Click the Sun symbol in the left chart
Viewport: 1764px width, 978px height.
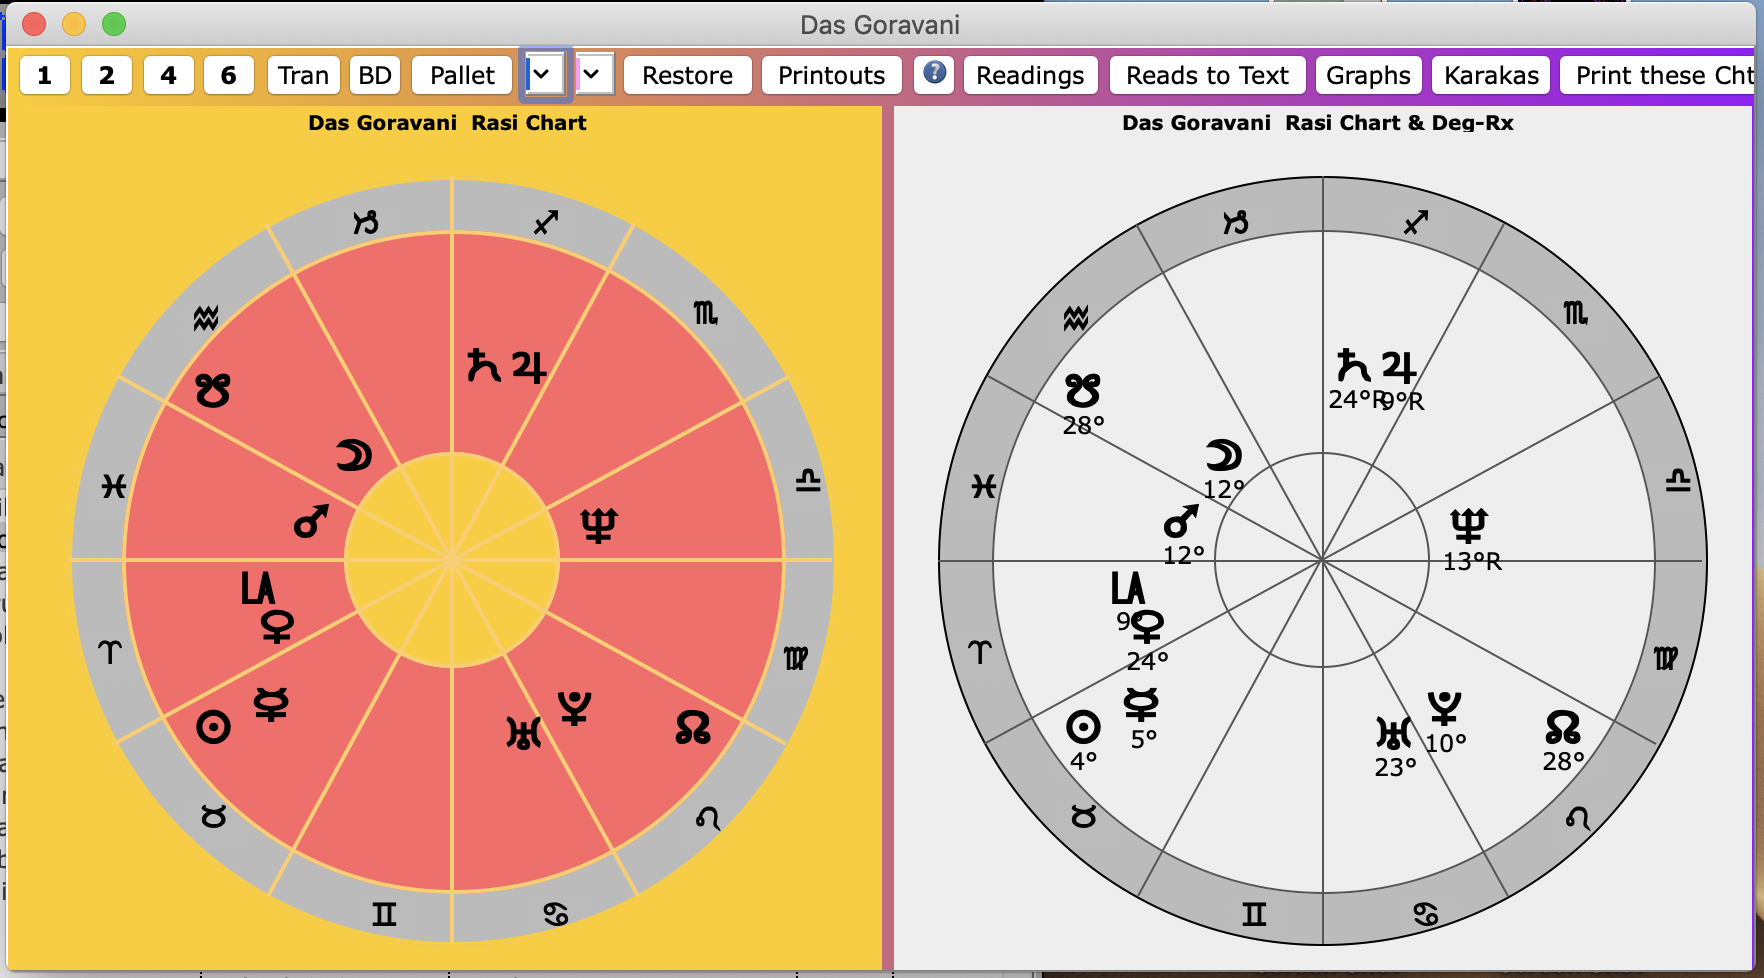213,727
